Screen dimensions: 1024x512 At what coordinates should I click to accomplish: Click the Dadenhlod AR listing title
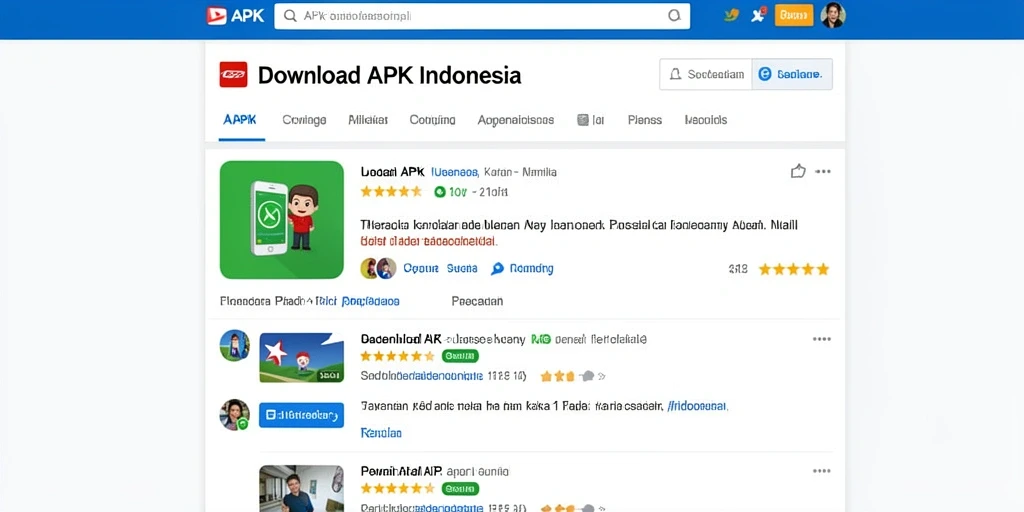(x=400, y=340)
